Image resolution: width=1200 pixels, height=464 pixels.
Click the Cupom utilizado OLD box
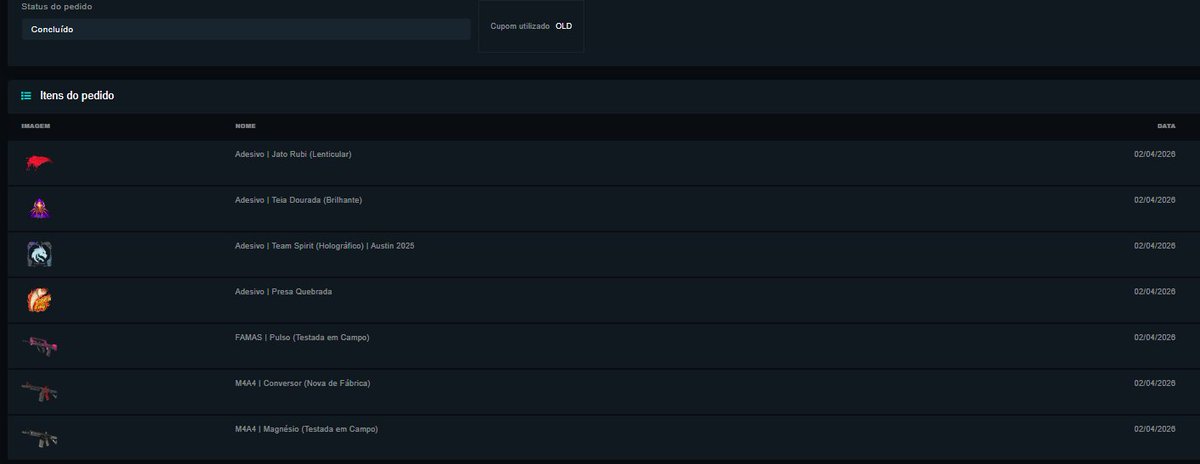pyautogui.click(x=531, y=26)
